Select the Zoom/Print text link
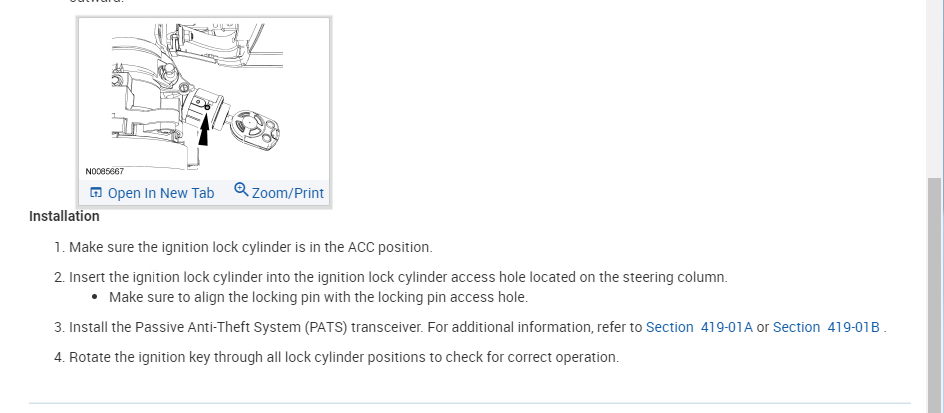Image resolution: width=944 pixels, height=413 pixels. coord(288,193)
